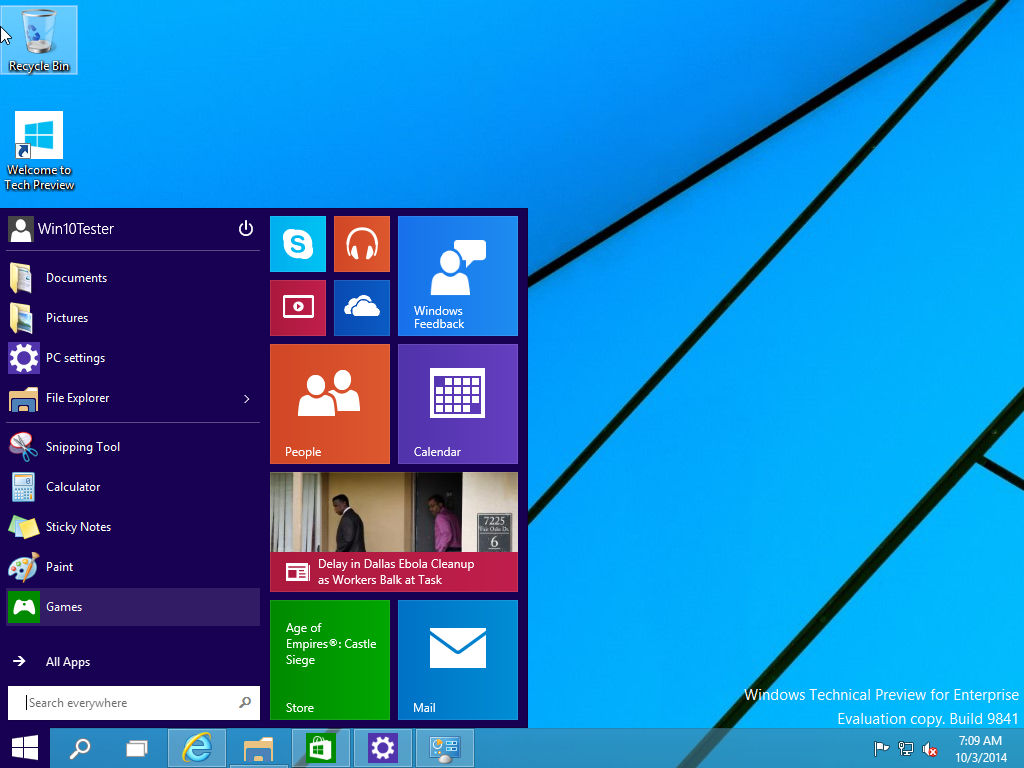The image size is (1024, 768).
Task: Click the Win10Tester account name
Action: (75, 228)
